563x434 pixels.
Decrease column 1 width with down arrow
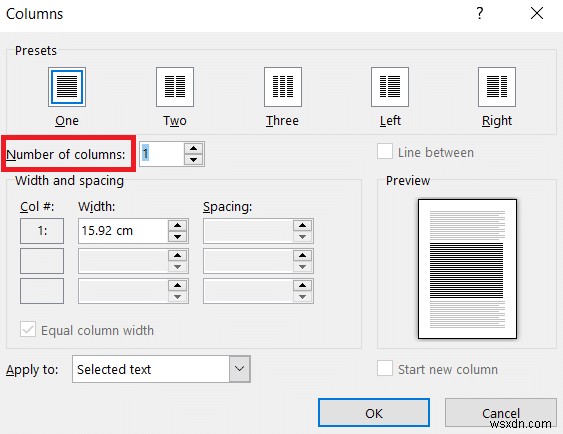pyautogui.click(x=177, y=236)
